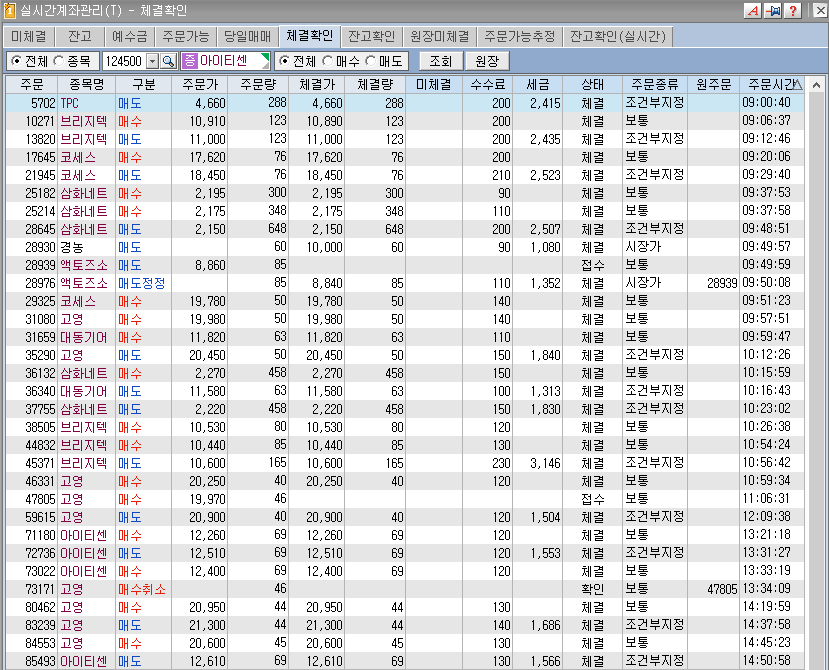Switch to the 원장미체결 tab
Screen dimensions: 829x670
pyautogui.click(x=440, y=36)
